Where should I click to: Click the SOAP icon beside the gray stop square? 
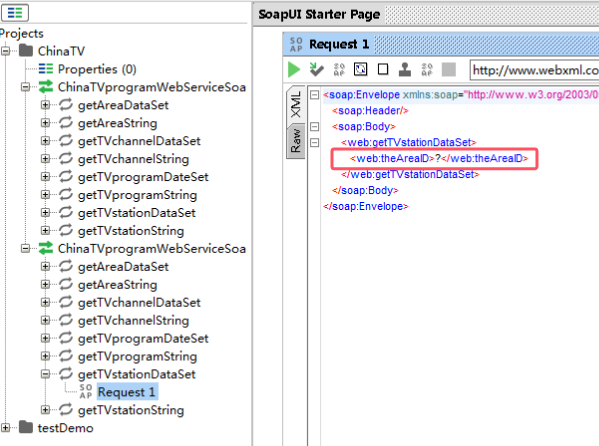(x=427, y=69)
